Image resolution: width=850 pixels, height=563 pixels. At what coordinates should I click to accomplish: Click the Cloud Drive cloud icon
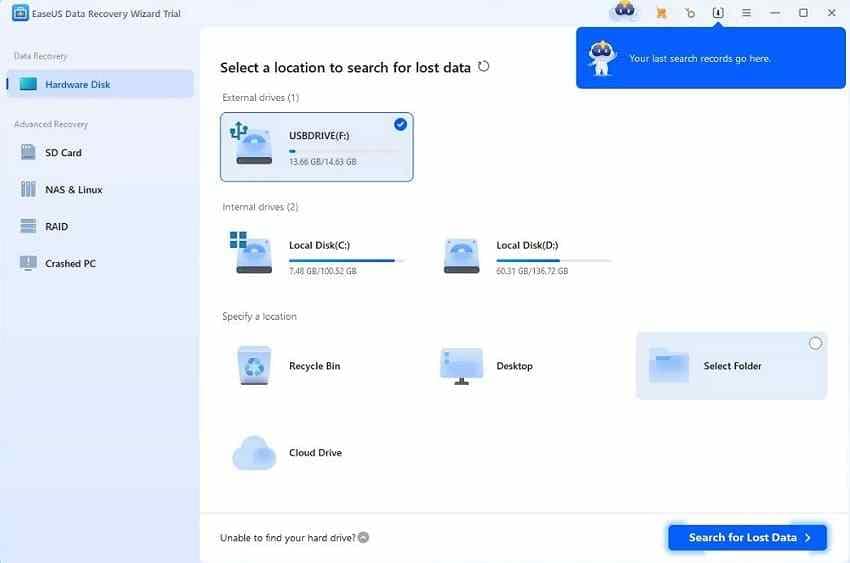[x=254, y=452]
